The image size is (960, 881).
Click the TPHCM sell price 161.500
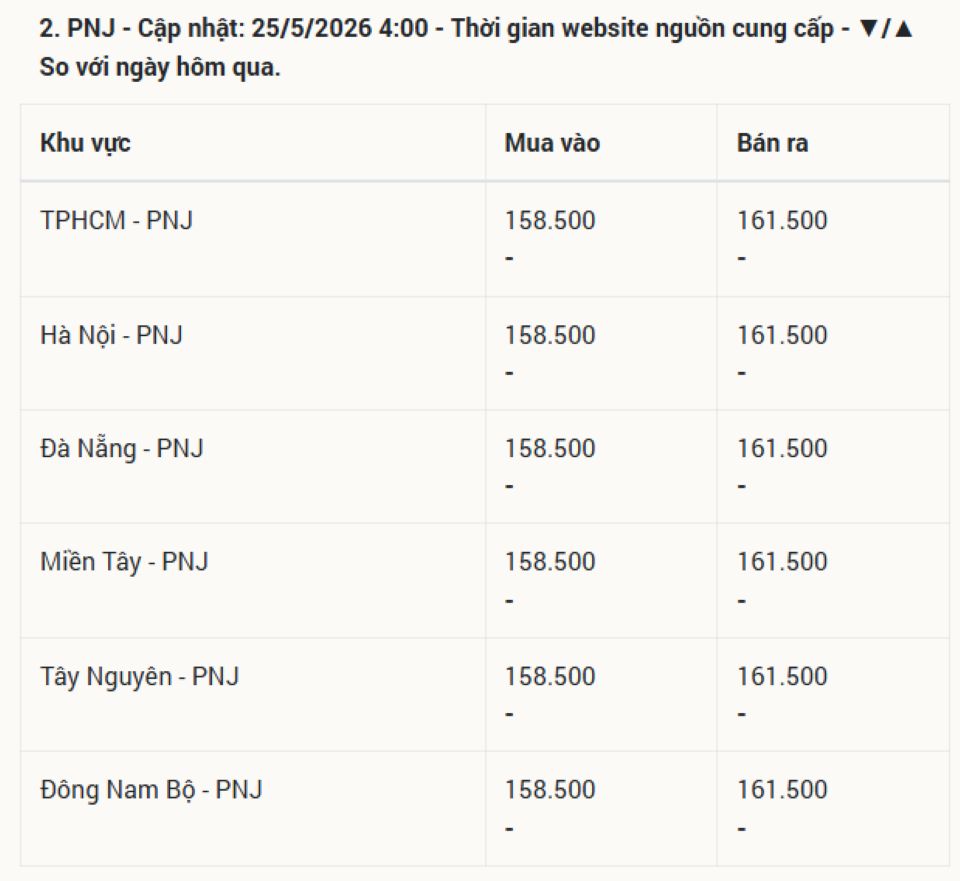coord(782,221)
